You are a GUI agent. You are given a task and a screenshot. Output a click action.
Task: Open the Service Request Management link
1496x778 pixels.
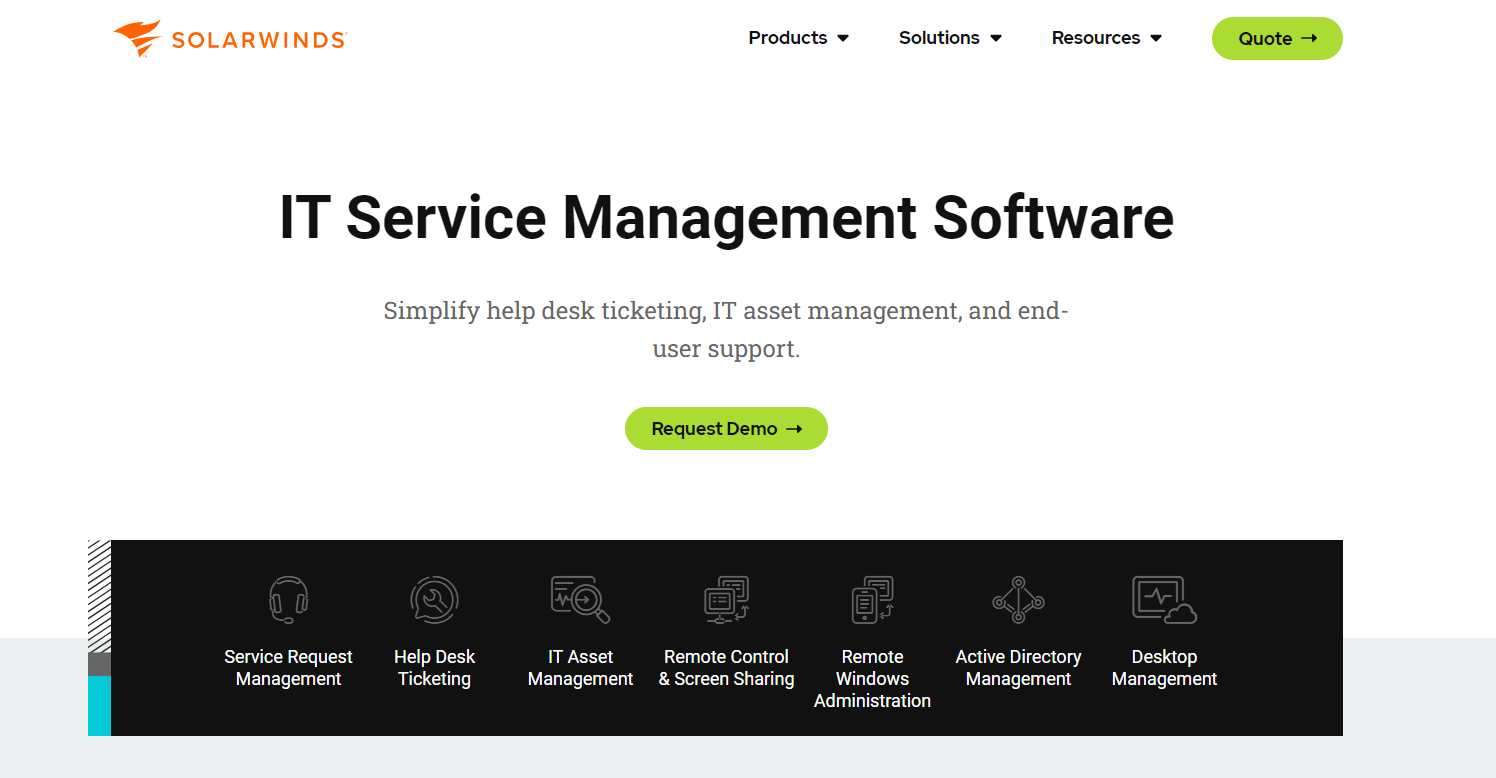[288, 667]
